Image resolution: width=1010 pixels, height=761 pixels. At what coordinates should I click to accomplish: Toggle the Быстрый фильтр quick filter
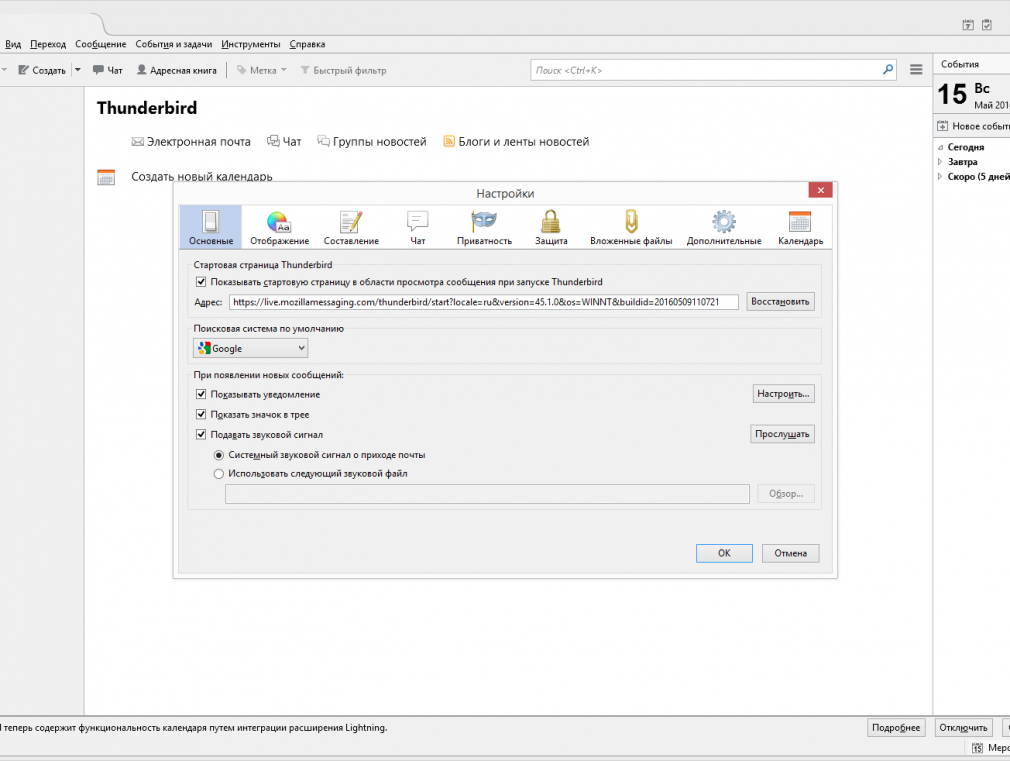343,70
